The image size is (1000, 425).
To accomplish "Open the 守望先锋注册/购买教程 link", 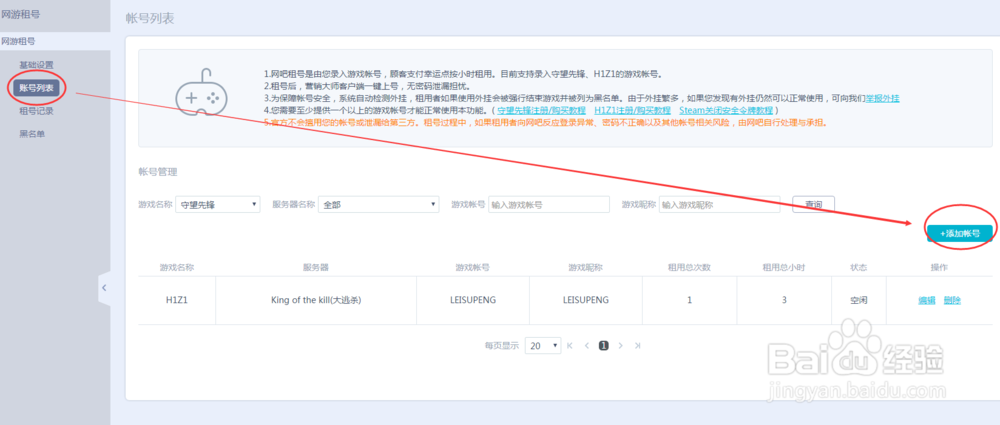I will pos(541,110).
